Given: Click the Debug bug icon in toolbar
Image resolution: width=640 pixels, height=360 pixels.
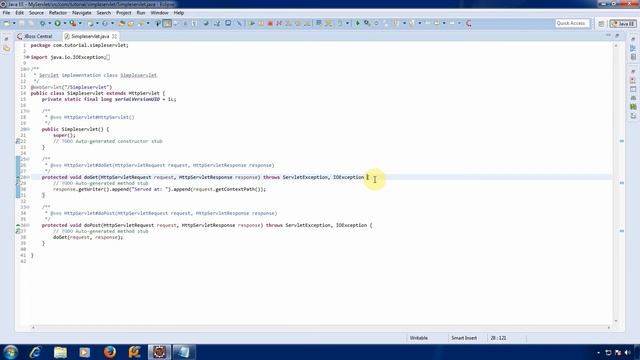Looking at the screenshot, I should (42, 23).
